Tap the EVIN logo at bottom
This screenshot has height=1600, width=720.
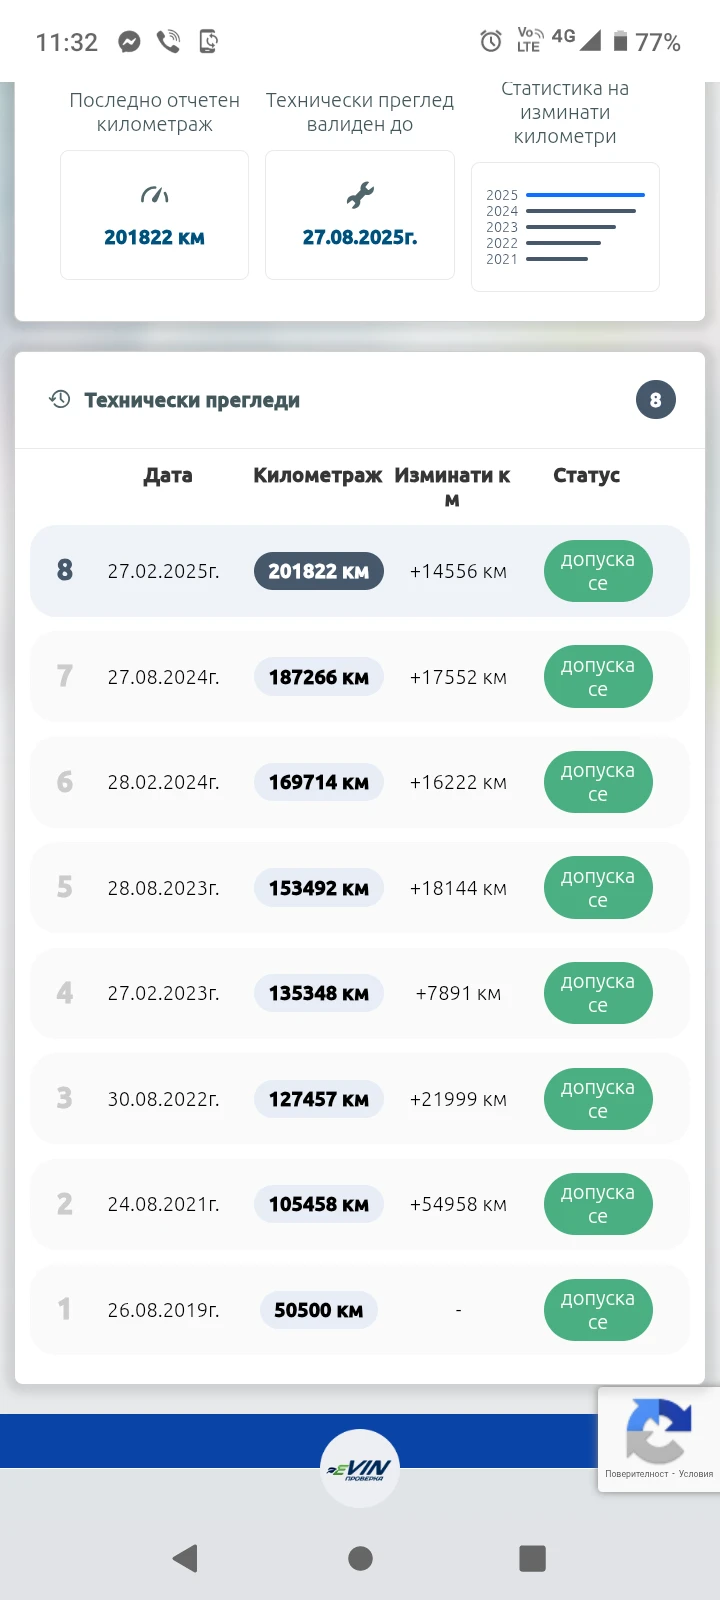360,1468
